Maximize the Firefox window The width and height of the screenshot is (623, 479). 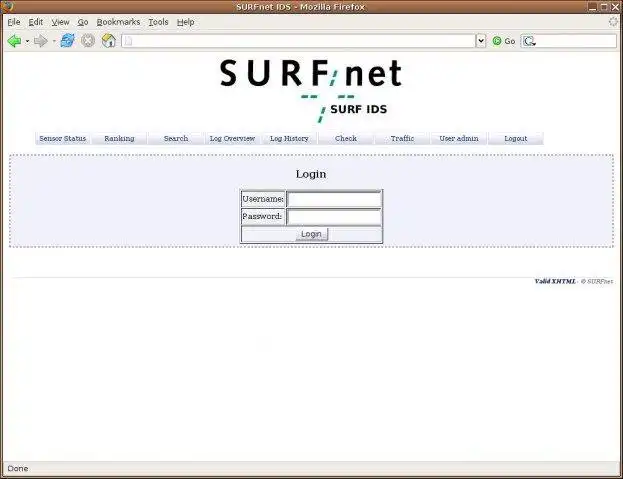coord(604,6)
